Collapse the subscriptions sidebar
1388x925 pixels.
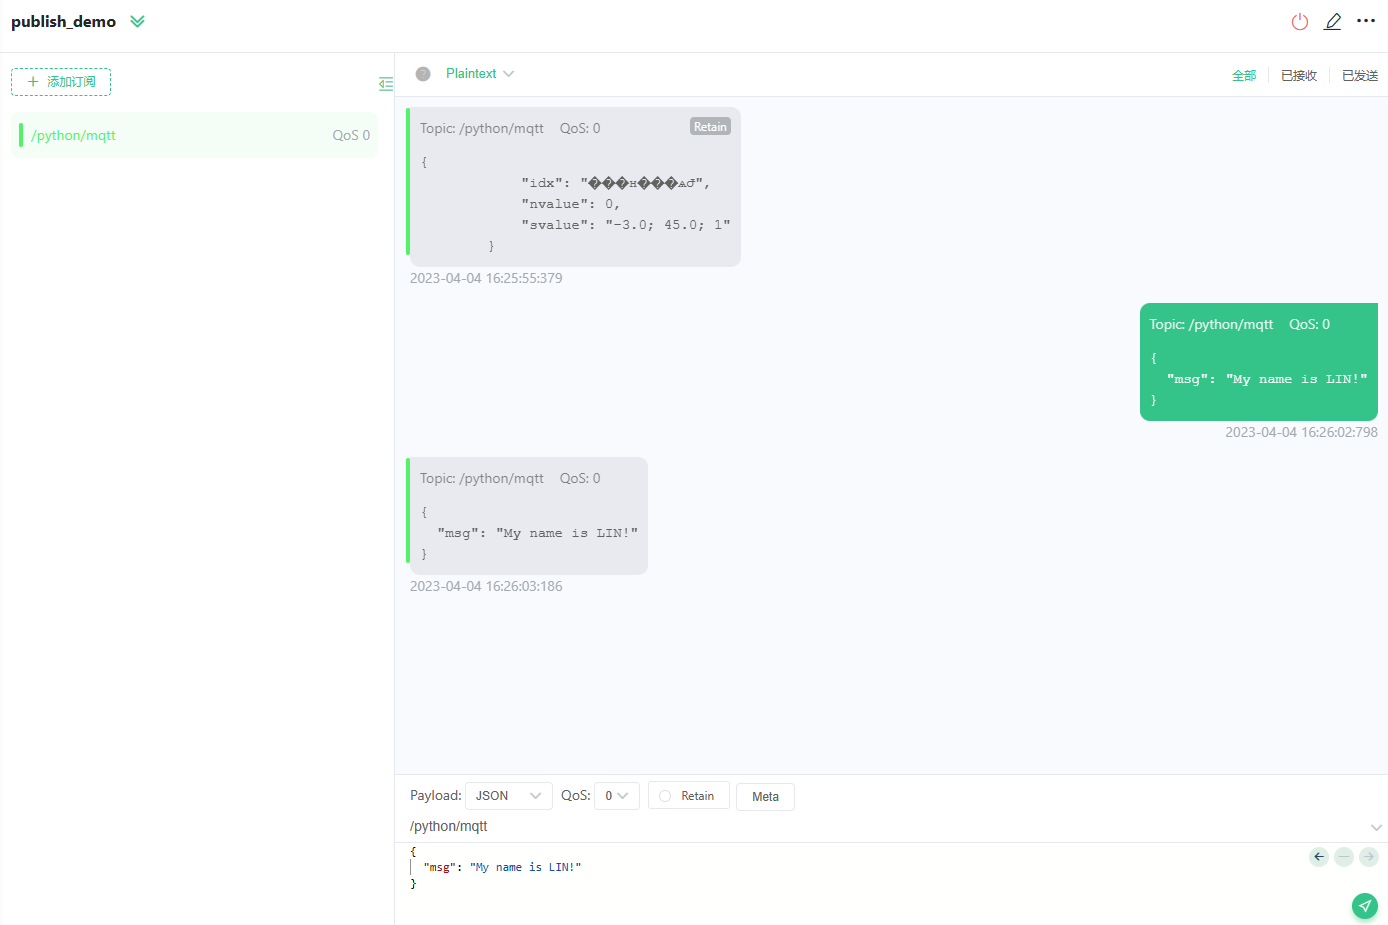(x=385, y=84)
